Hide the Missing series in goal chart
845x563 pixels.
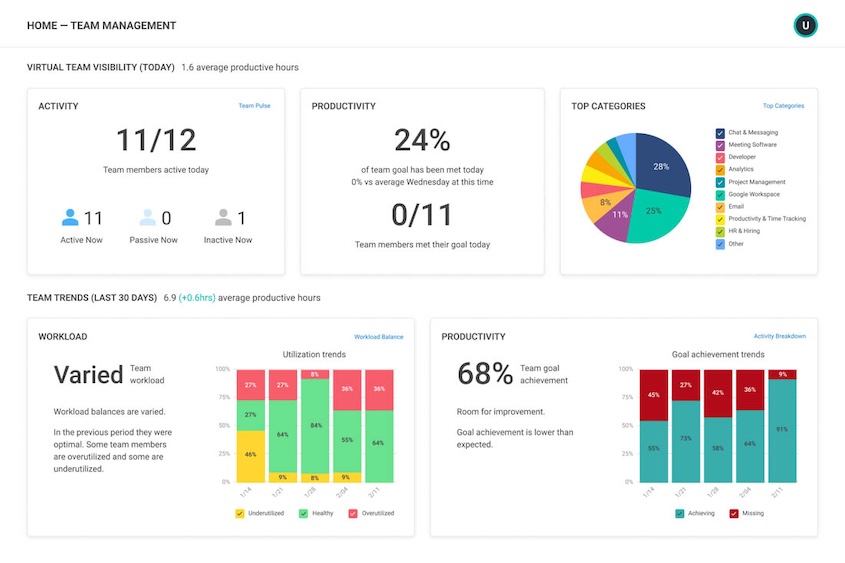(x=734, y=513)
